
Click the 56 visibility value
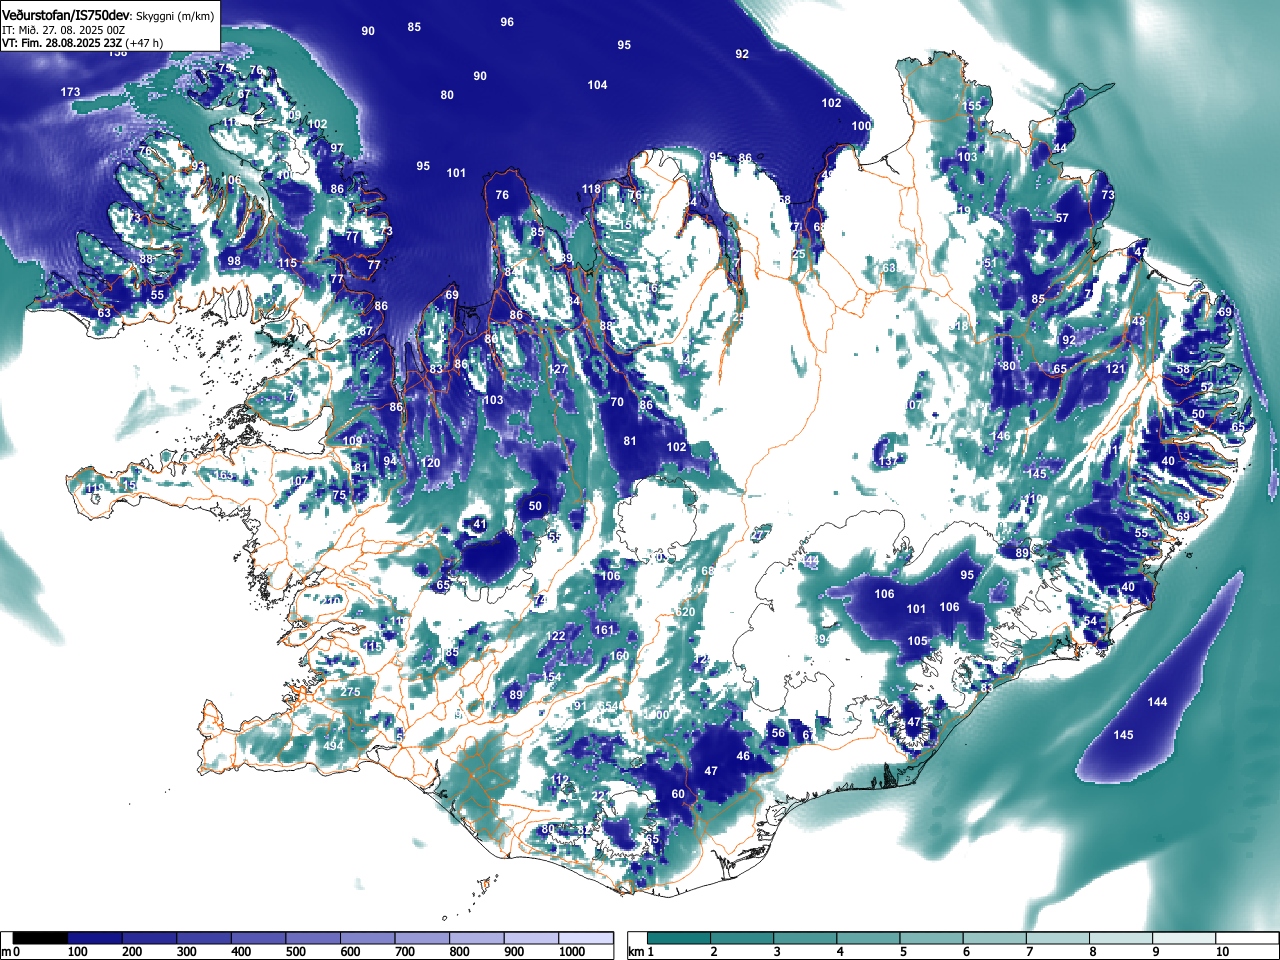tap(778, 733)
